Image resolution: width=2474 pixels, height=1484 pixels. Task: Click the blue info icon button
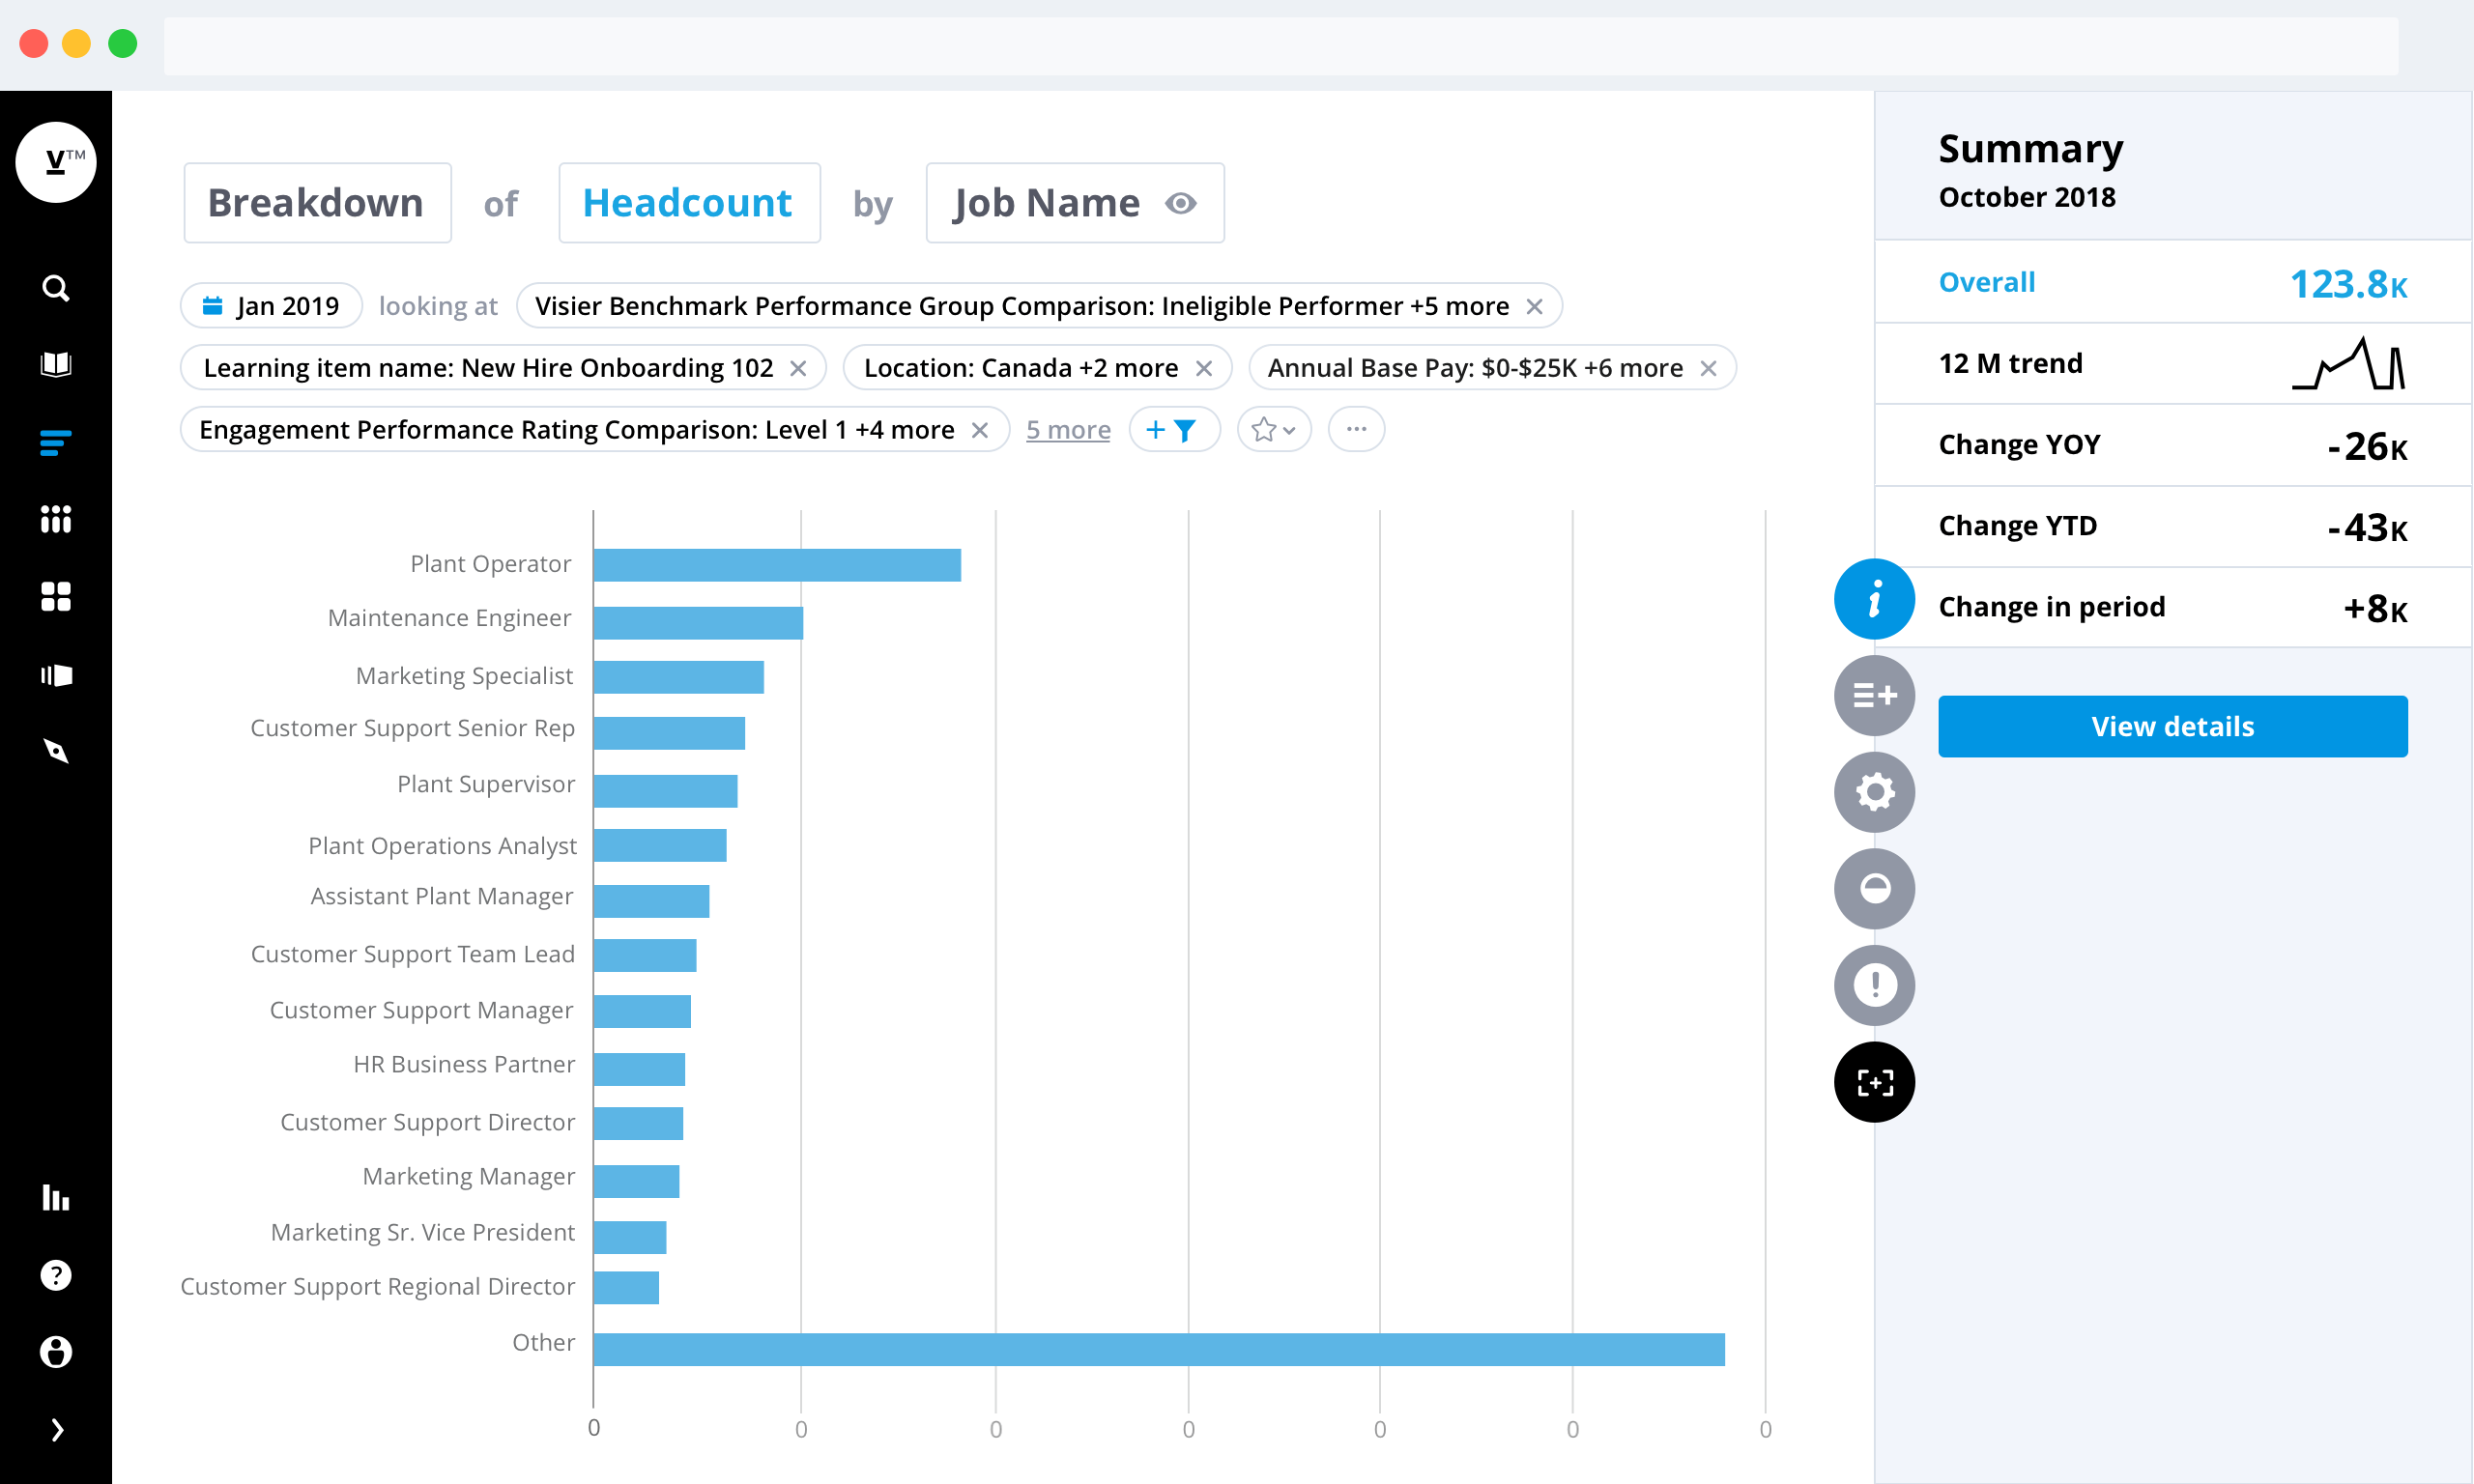[x=1874, y=599]
